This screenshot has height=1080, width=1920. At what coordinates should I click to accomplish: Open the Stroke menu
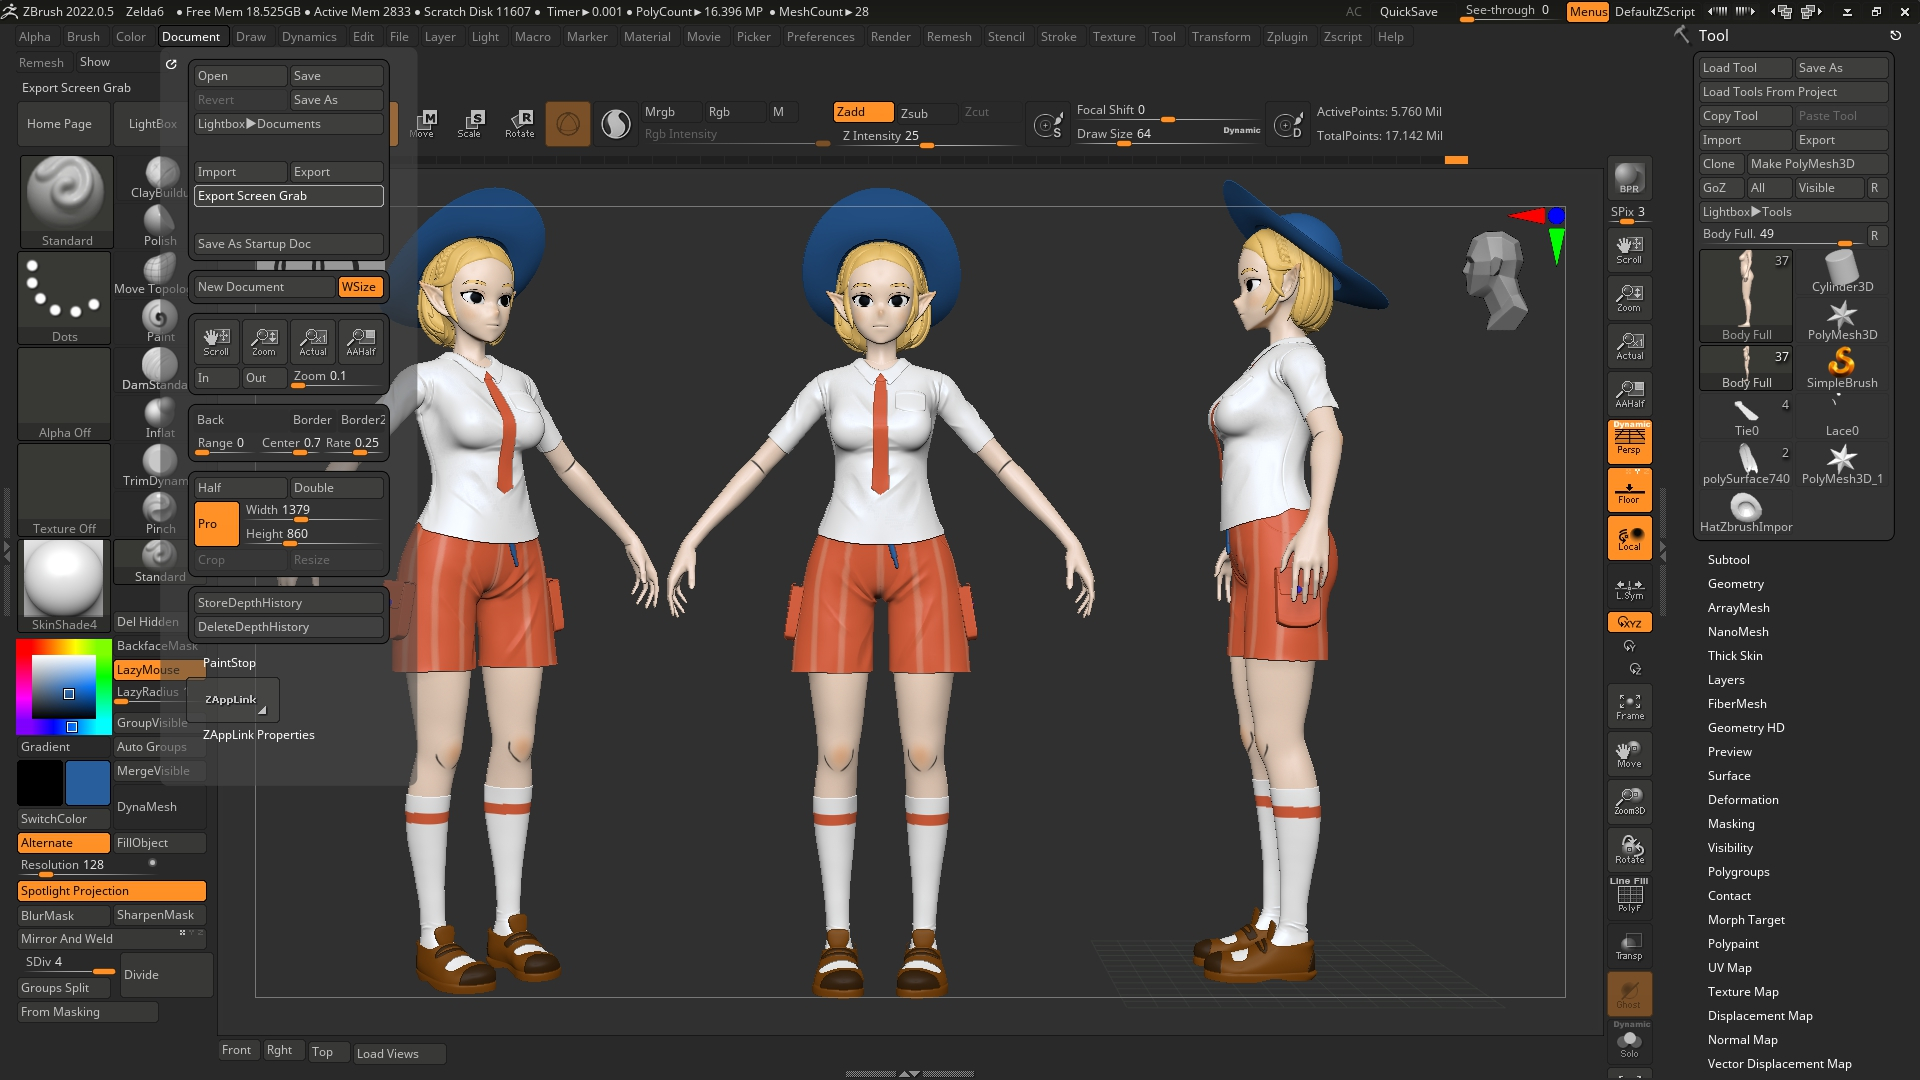point(1058,37)
